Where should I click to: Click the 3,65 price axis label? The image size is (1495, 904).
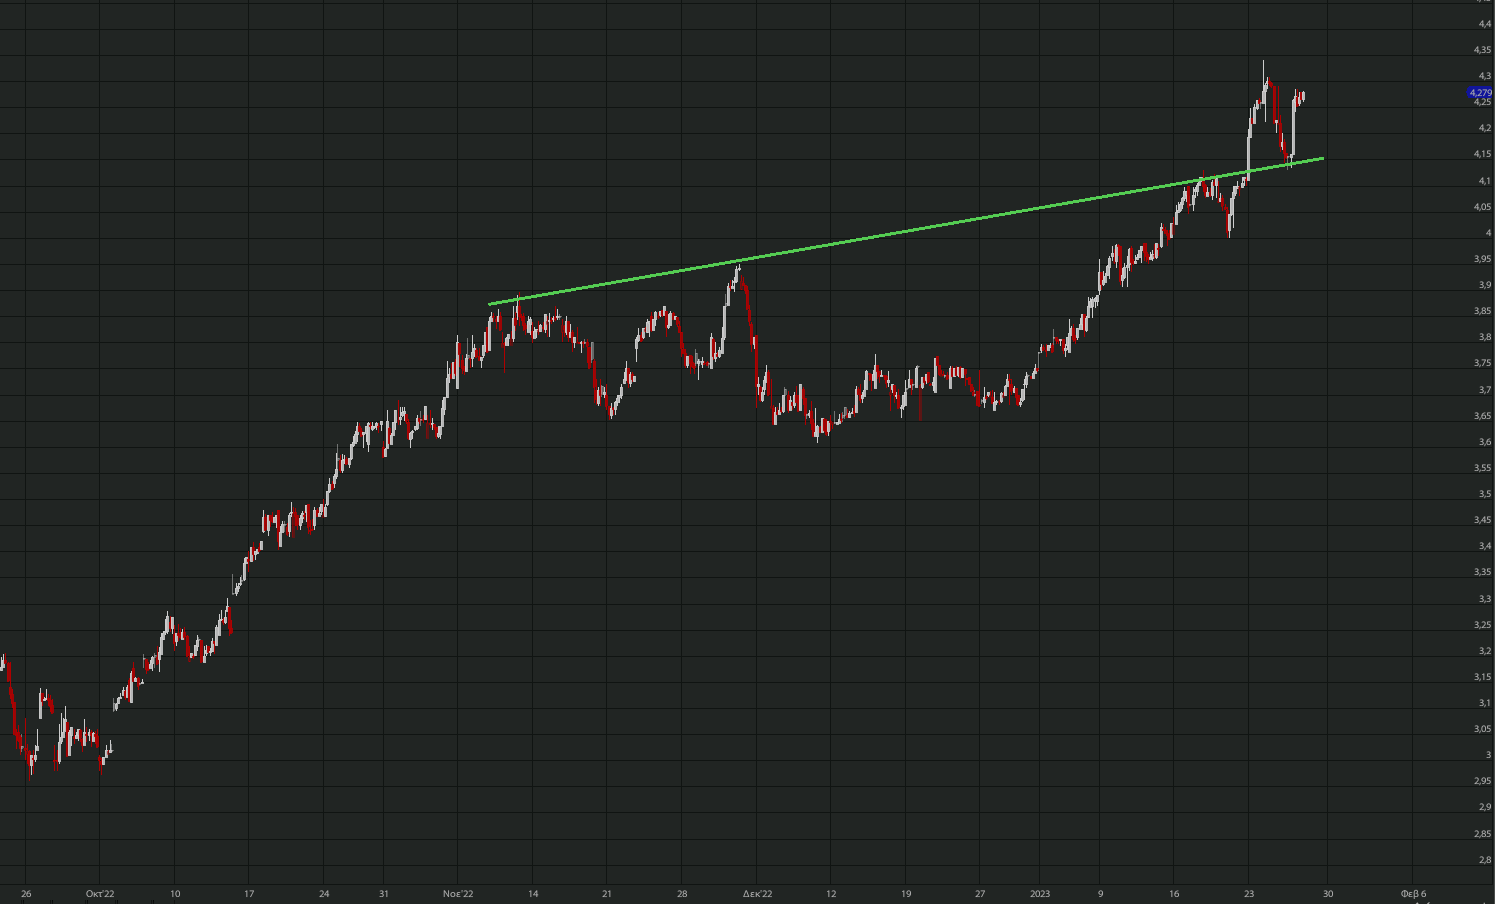[1483, 416]
